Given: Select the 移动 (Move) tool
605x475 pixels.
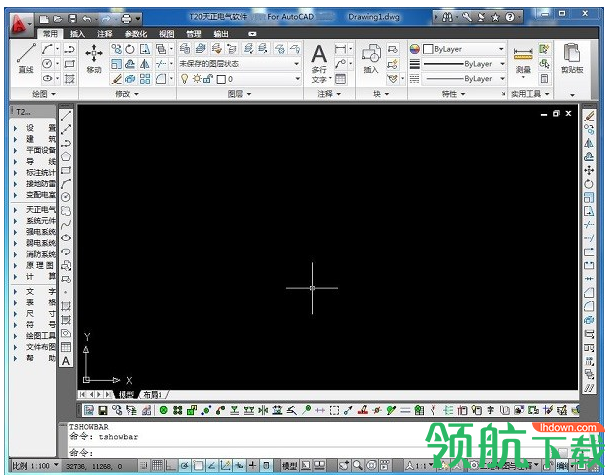Looking at the screenshot, I should coord(94,59).
